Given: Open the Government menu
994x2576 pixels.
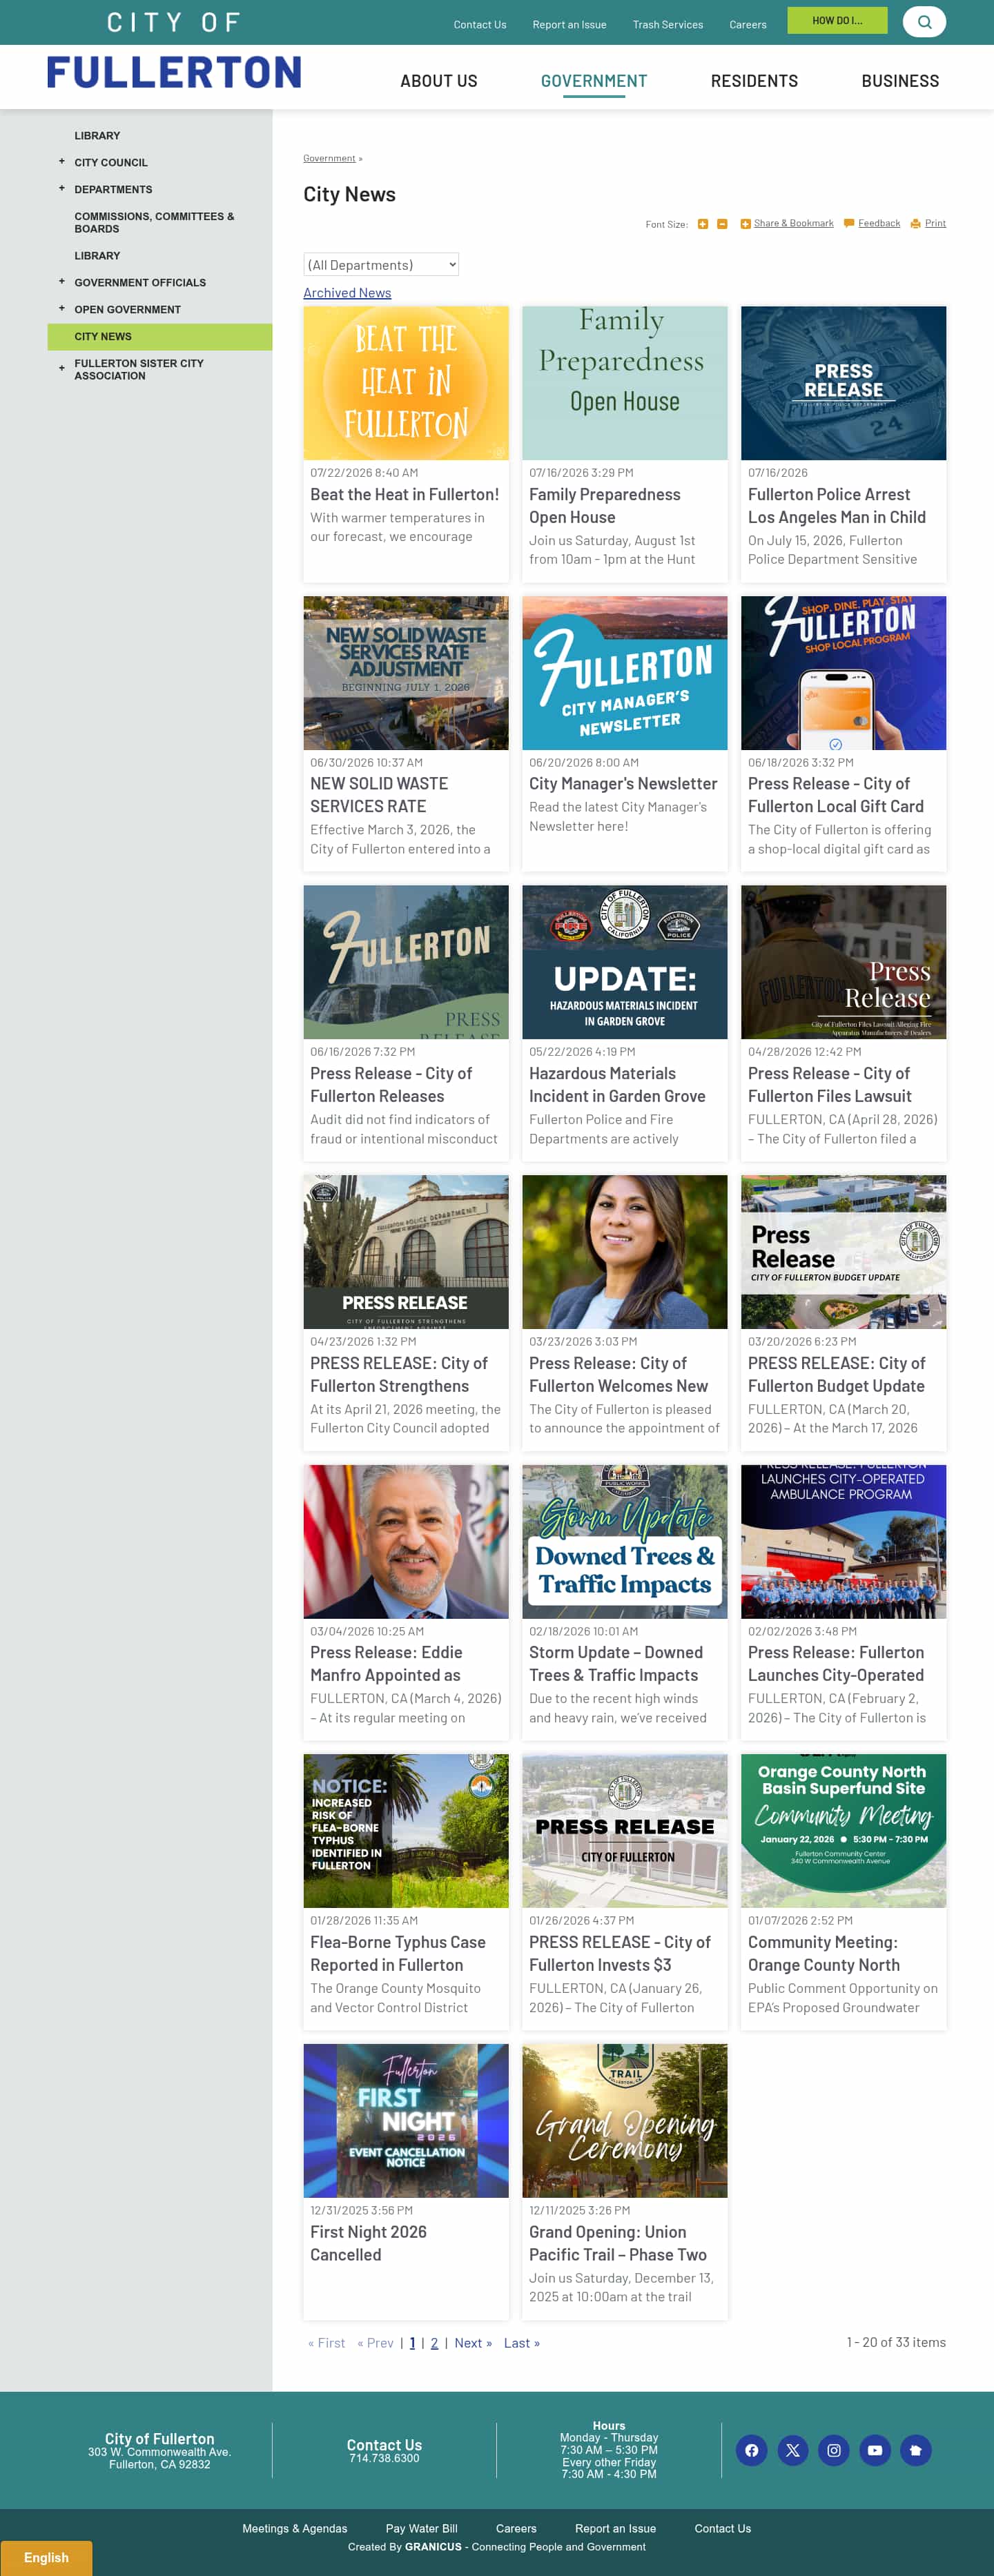Looking at the screenshot, I should click(x=594, y=81).
